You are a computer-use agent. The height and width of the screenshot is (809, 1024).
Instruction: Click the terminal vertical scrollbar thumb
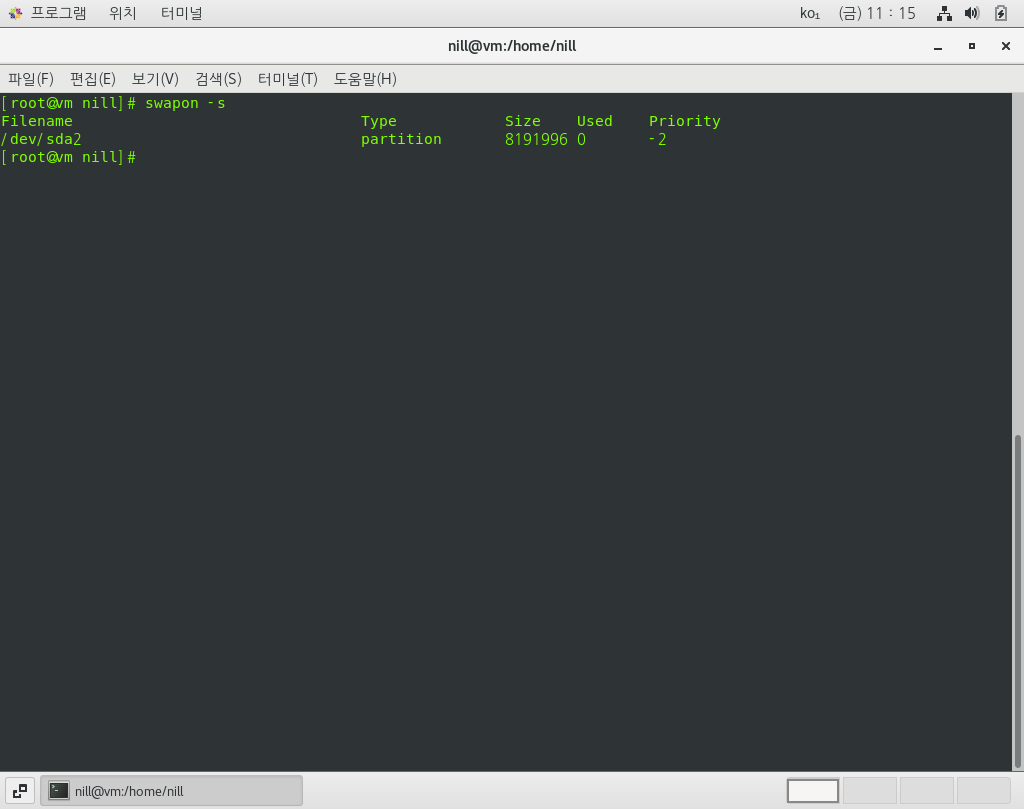1017,601
